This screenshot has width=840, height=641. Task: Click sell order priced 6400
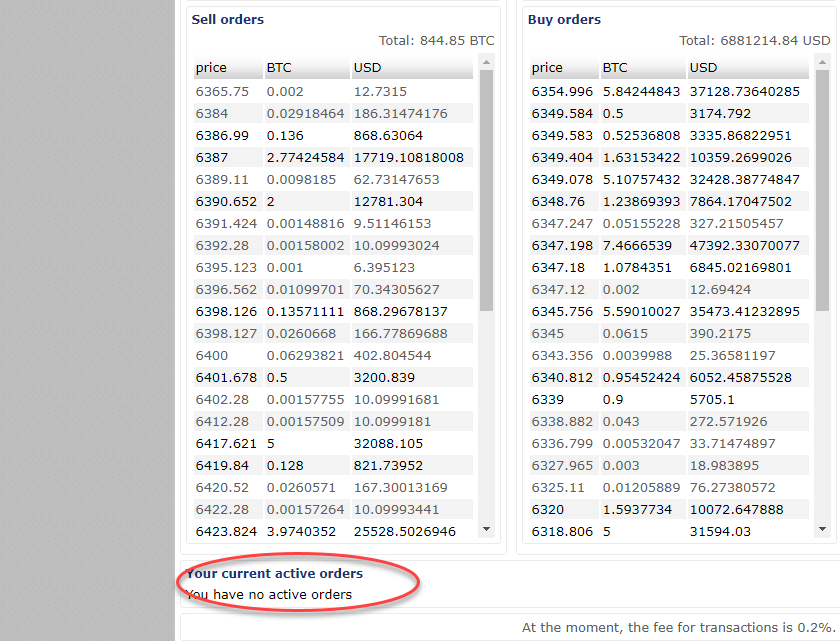[x=212, y=355]
